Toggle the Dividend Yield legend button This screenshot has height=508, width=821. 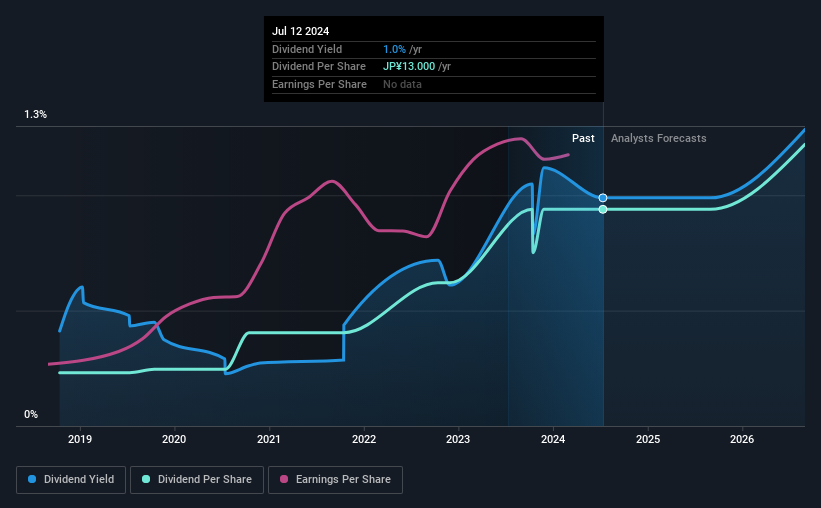click(71, 480)
